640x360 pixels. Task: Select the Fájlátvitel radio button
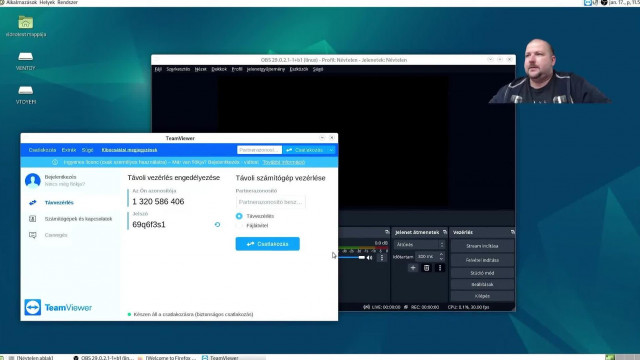click(239, 225)
